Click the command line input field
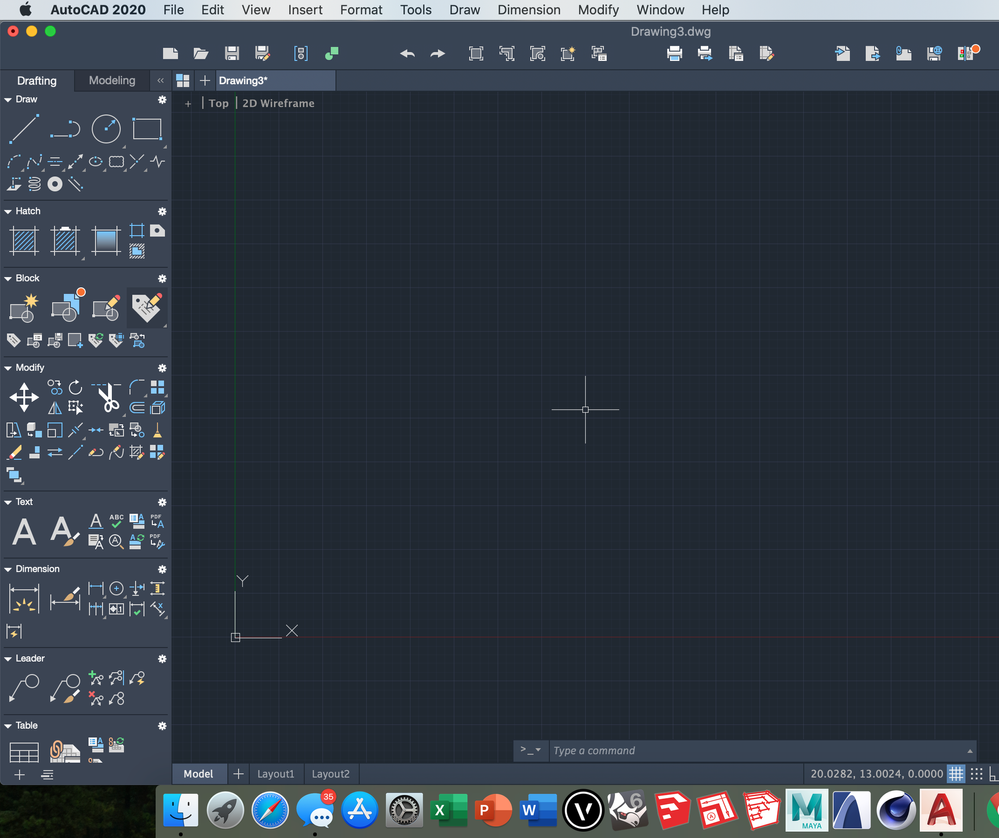999x838 pixels. [x=758, y=751]
